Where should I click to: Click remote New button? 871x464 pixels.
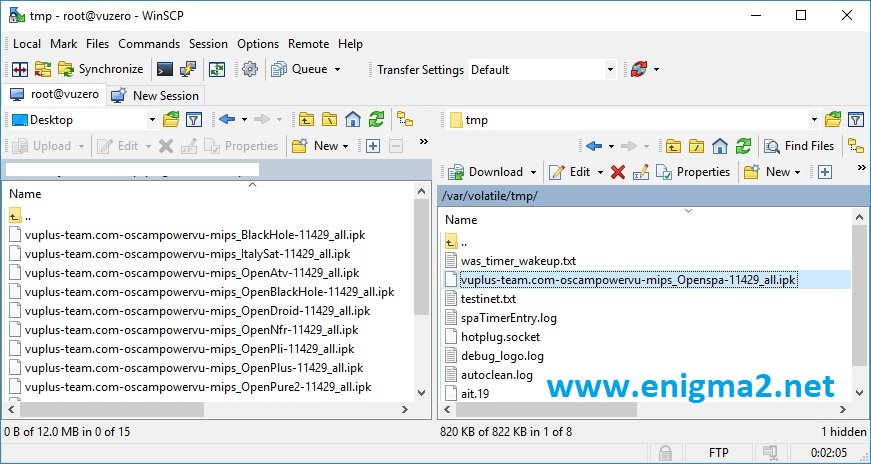767,172
